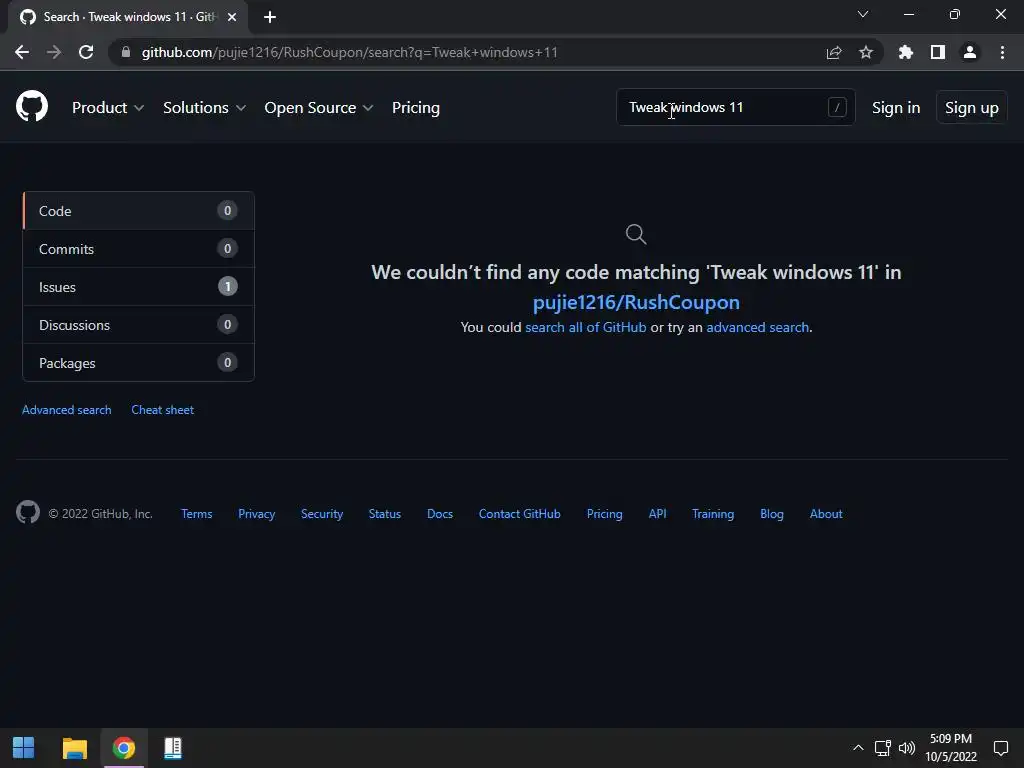
Task: Click the GitHub octocat logo in header
Action: click(x=32, y=106)
